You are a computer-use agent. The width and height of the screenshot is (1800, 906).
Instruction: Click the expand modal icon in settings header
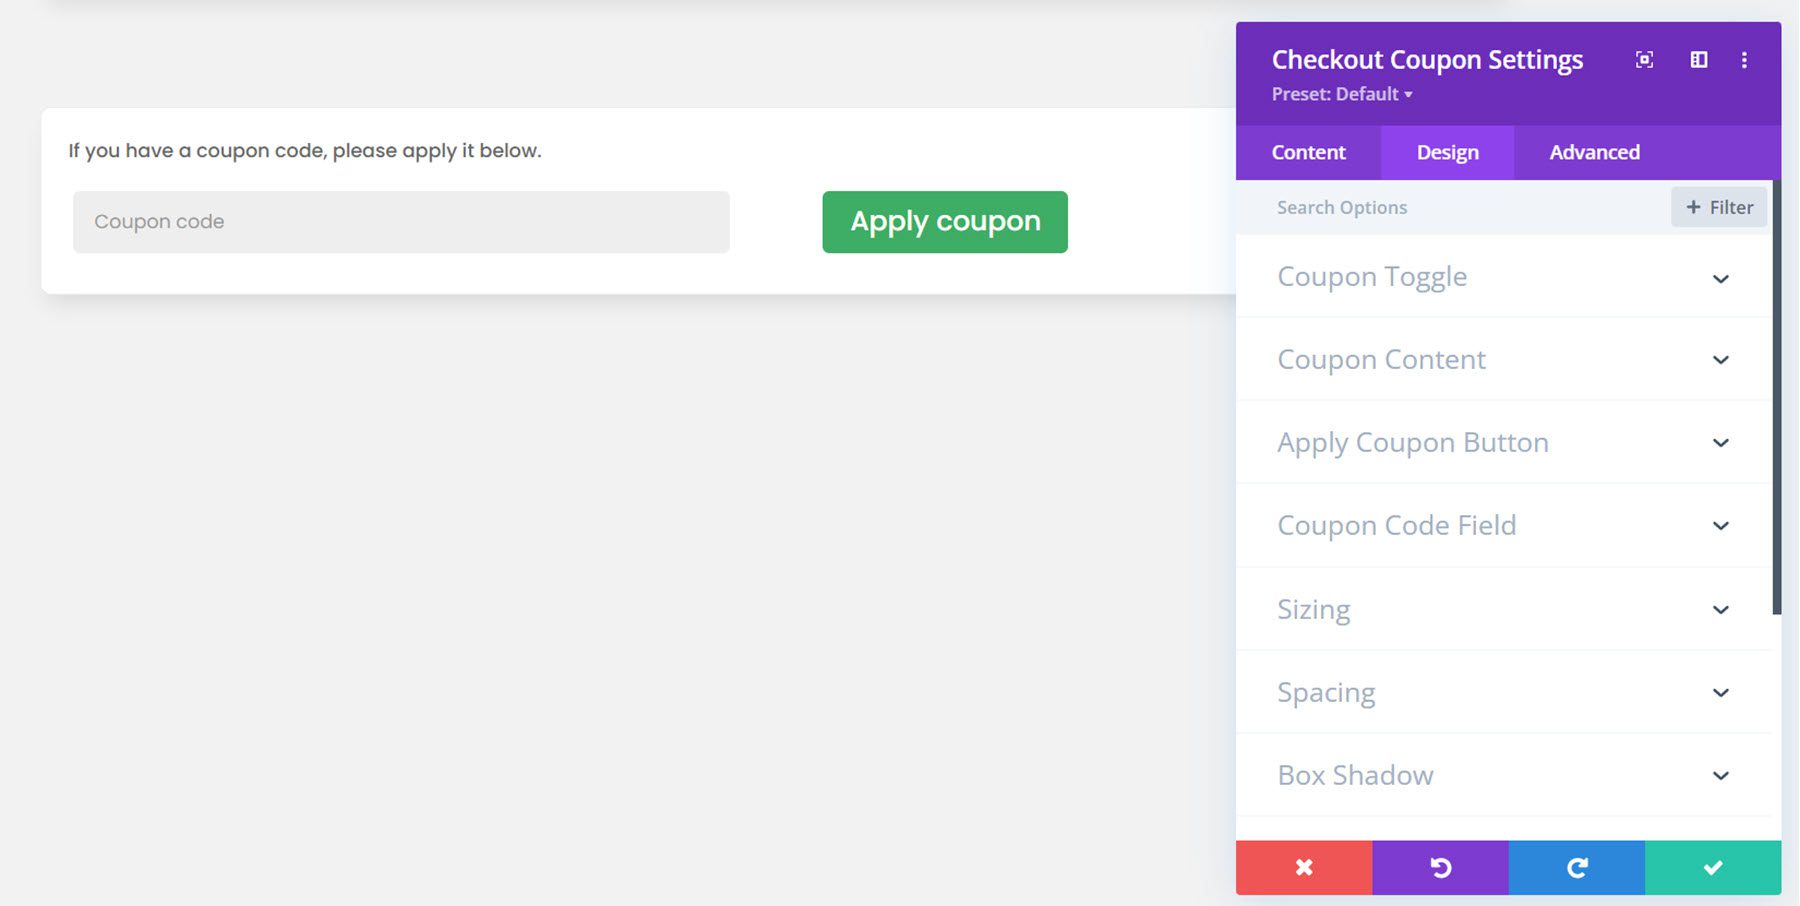(x=1644, y=60)
